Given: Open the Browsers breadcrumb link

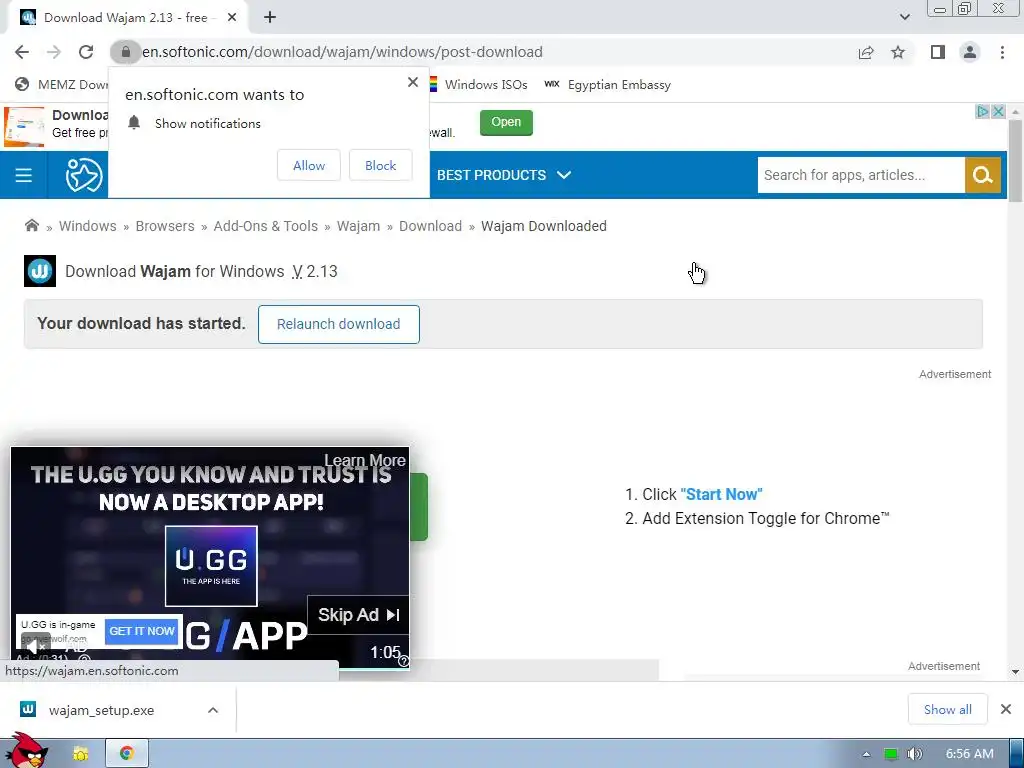Looking at the screenshot, I should click(165, 226).
